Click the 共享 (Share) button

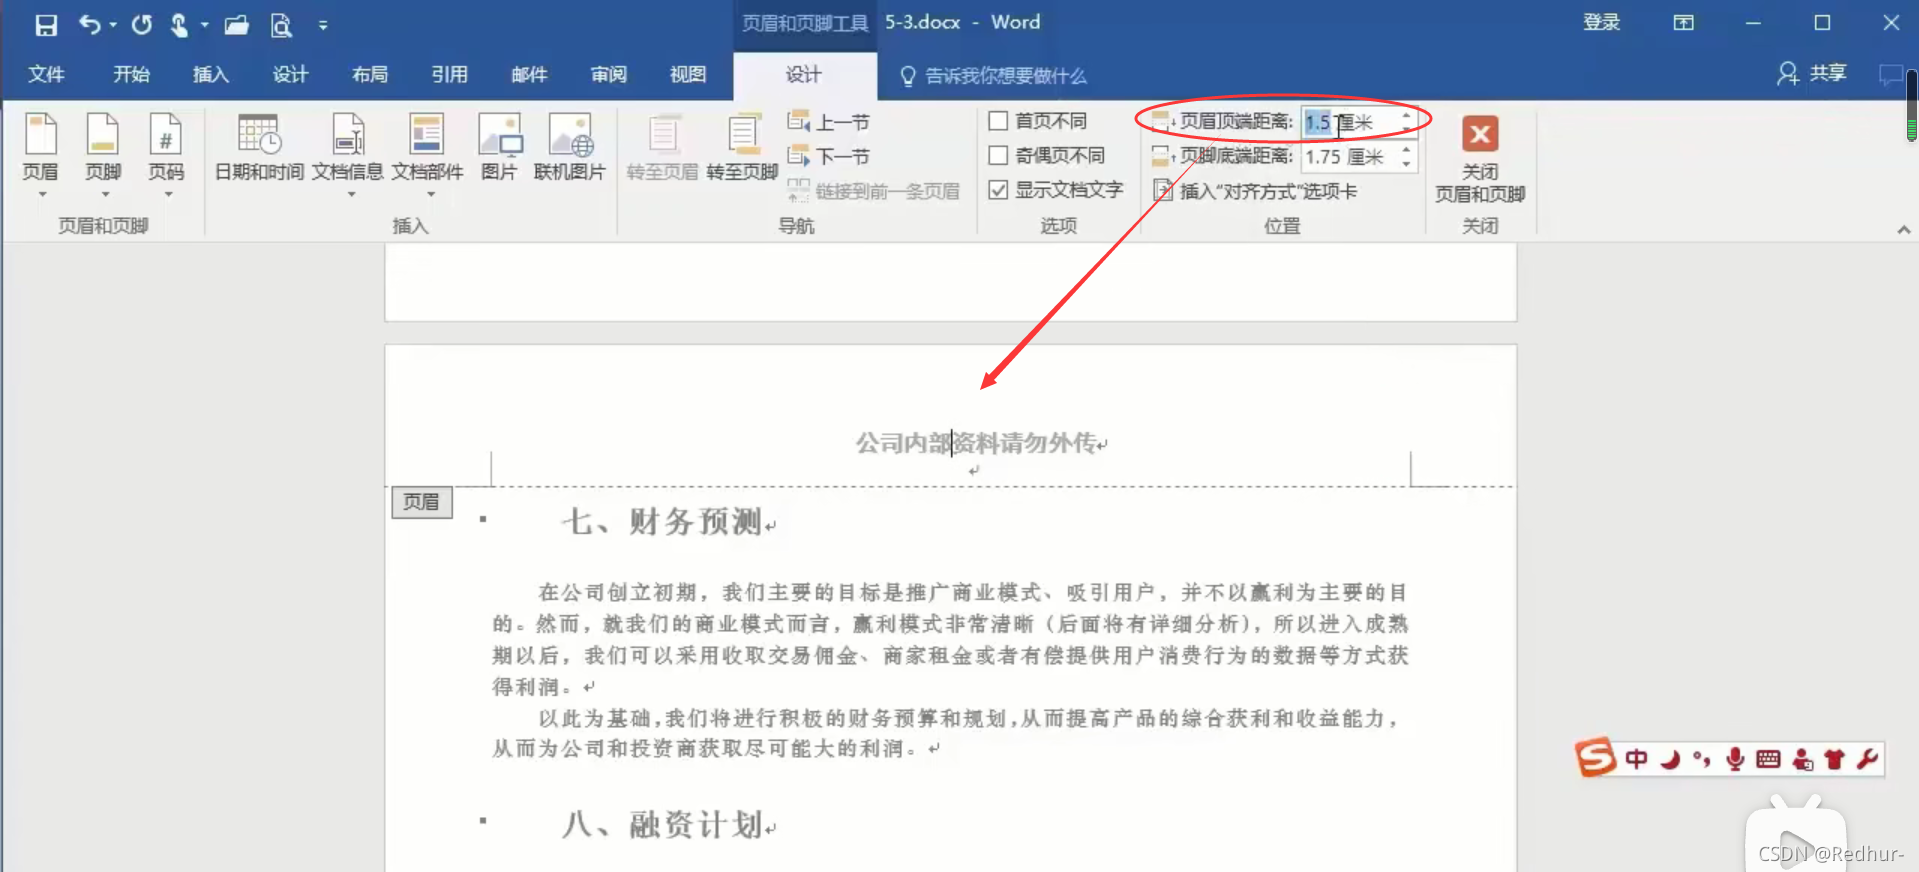pyautogui.click(x=1812, y=73)
